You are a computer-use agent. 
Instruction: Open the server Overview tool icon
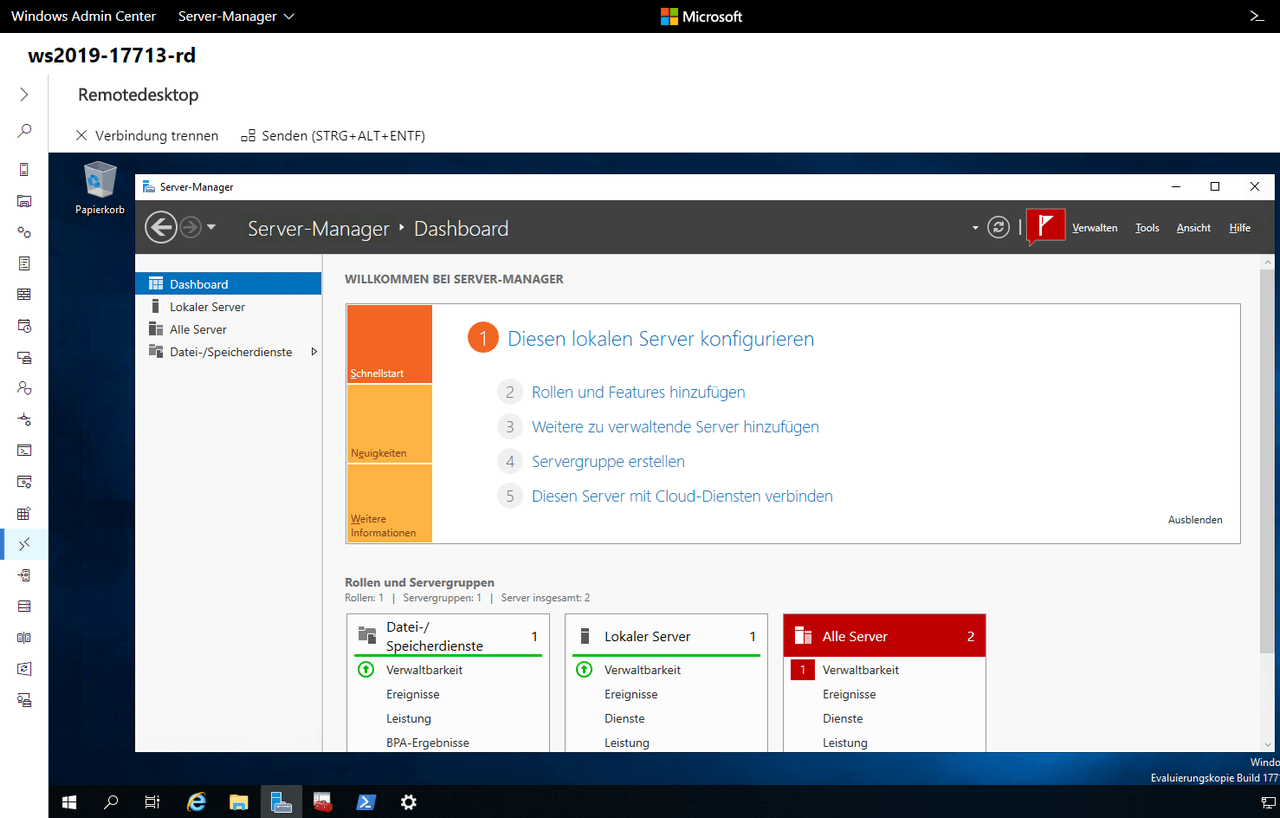pyautogui.click(x=24, y=169)
